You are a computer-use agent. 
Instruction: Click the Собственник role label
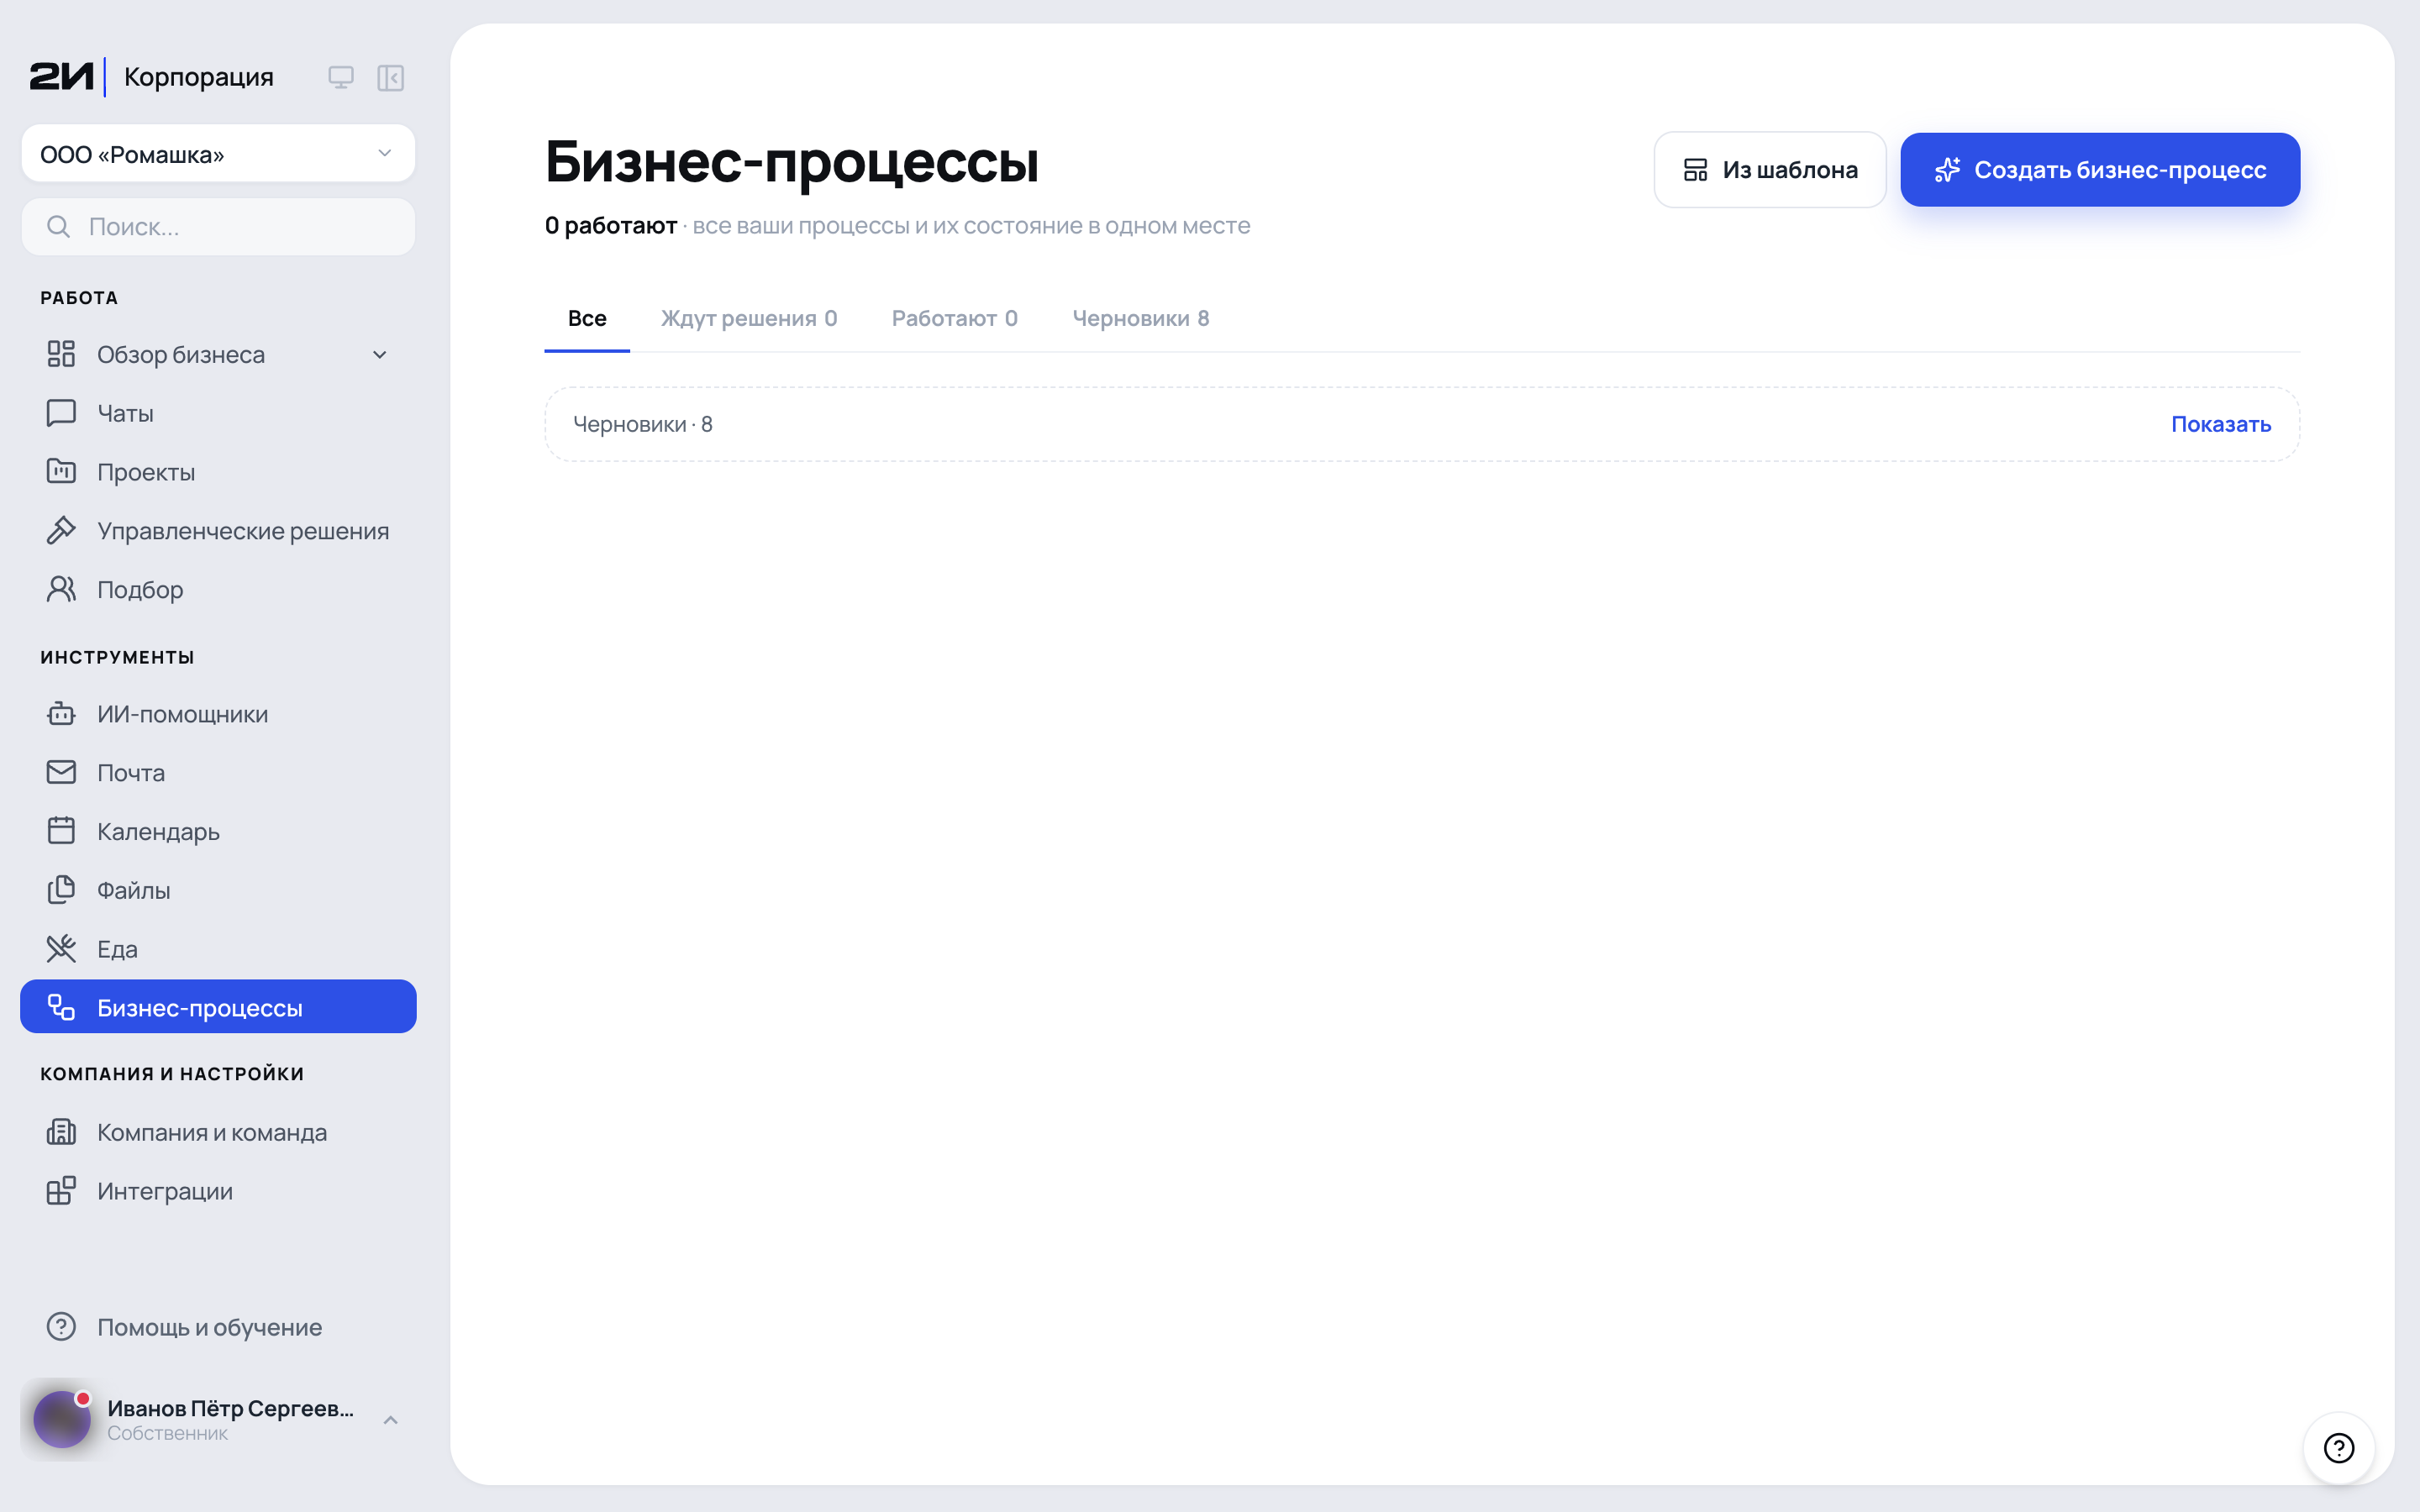click(168, 1433)
